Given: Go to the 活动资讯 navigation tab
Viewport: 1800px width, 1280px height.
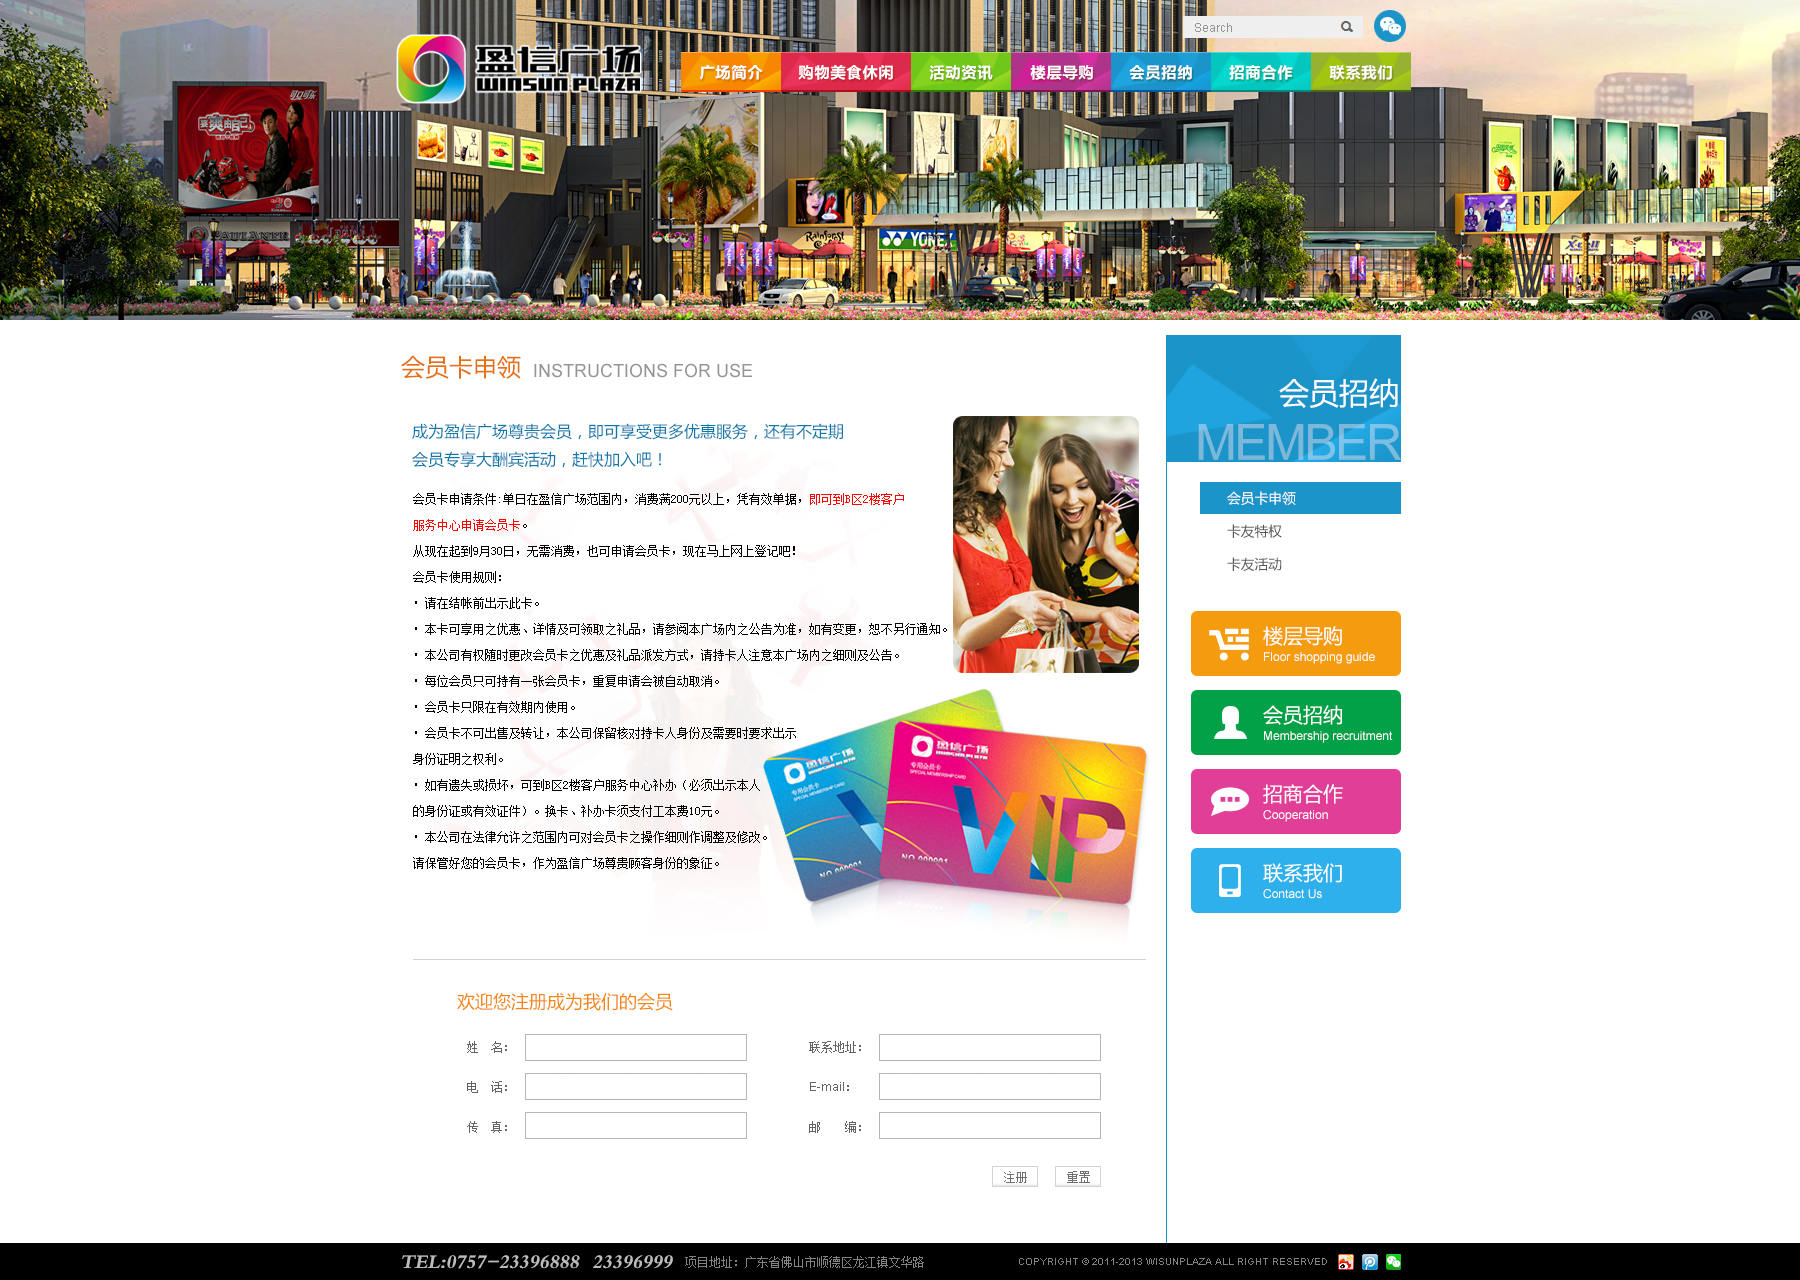Looking at the screenshot, I should [960, 72].
